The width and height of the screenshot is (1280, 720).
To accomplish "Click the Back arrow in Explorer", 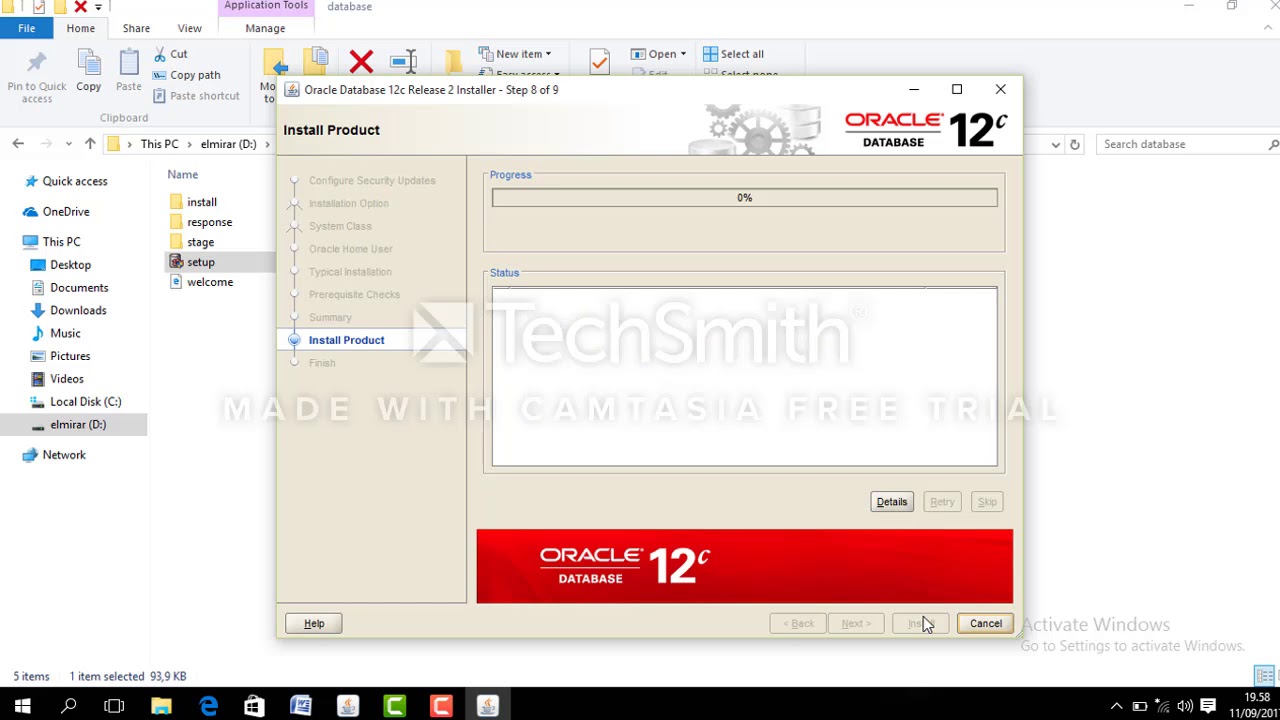I will (x=18, y=144).
